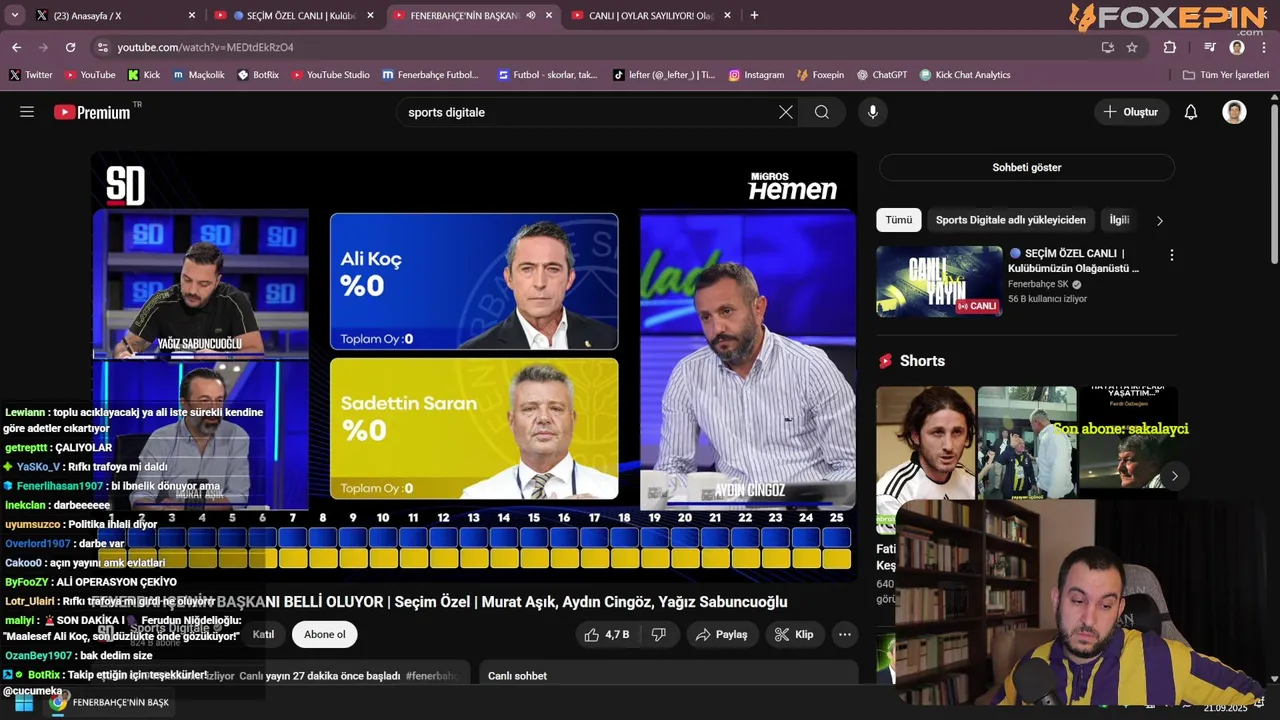Screen dimensions: 1280x720
Task: Click the Katıl join button
Action: (x=263, y=635)
